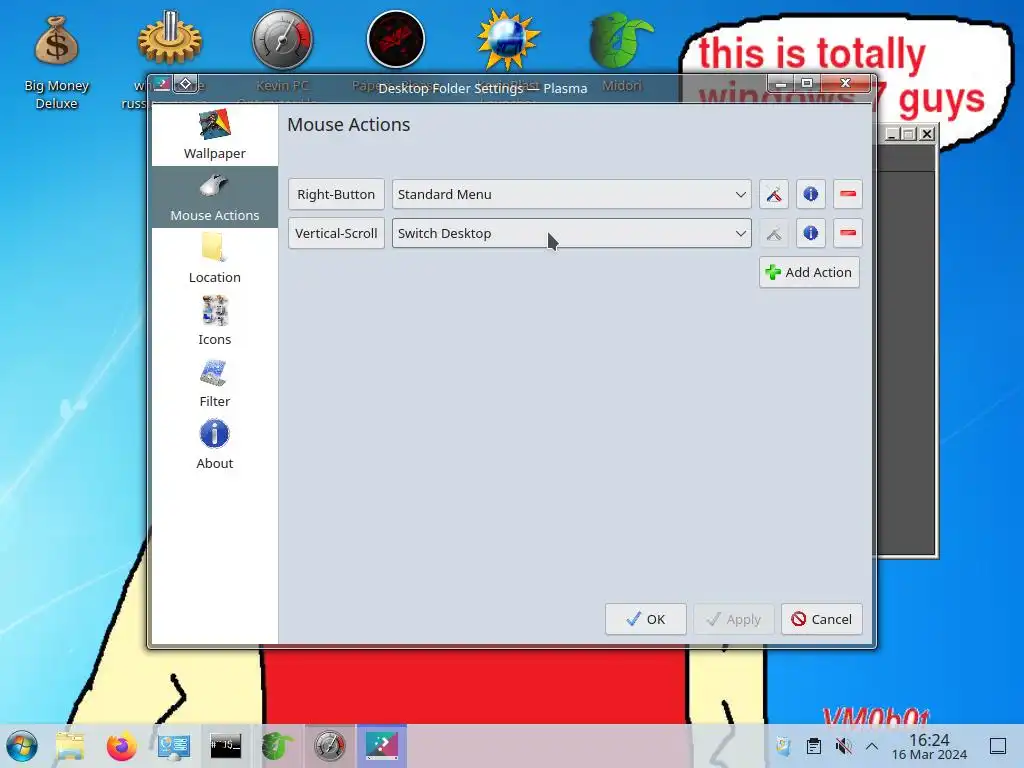Cancel the Desktop Folder Settings dialog
The image size is (1024, 768).
click(822, 619)
